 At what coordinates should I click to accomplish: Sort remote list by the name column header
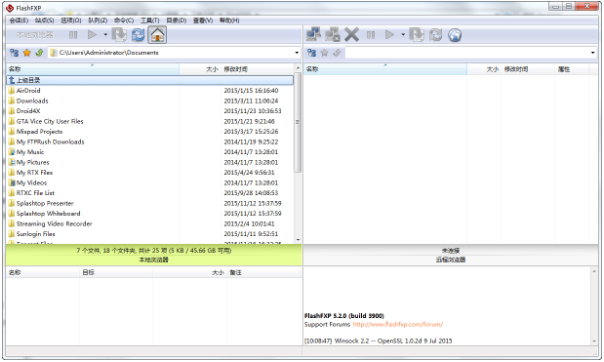point(386,69)
